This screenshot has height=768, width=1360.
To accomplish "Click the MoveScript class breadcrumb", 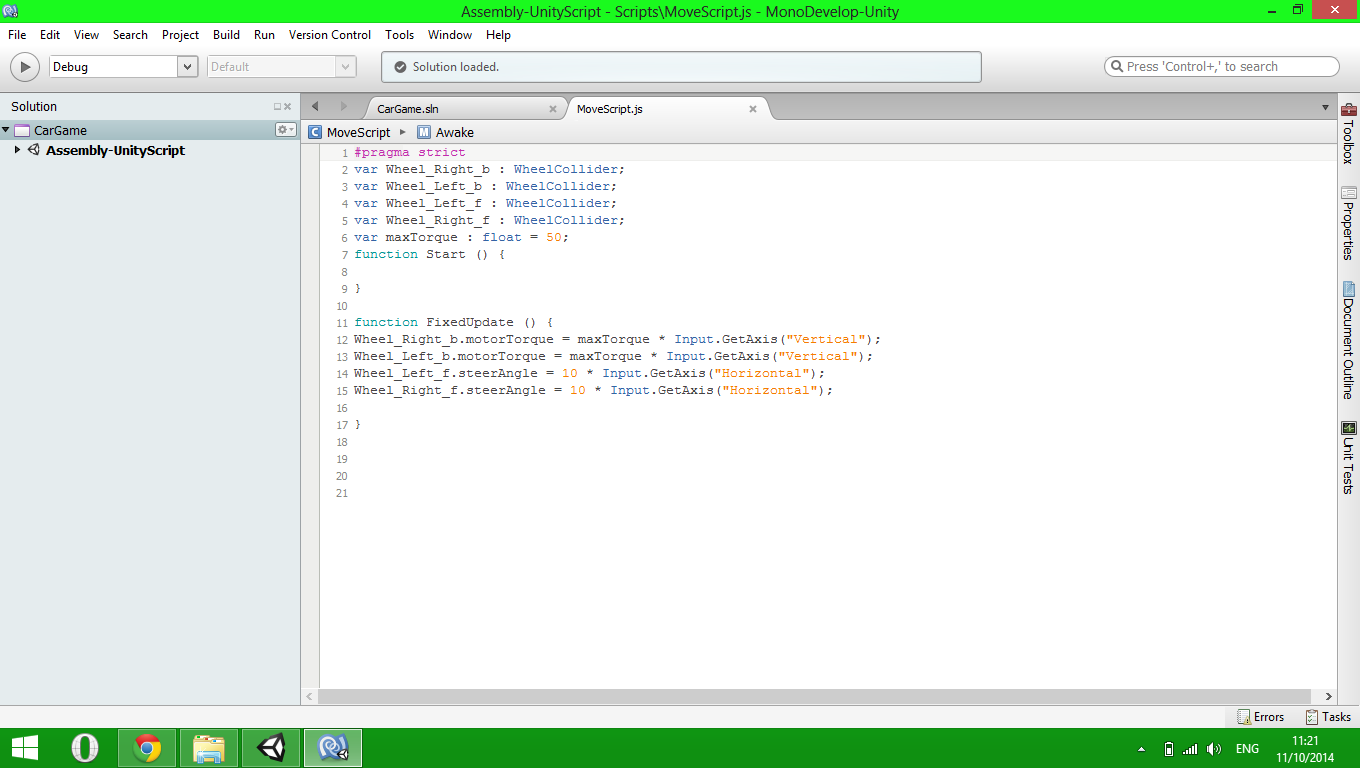I will click(x=350, y=132).
